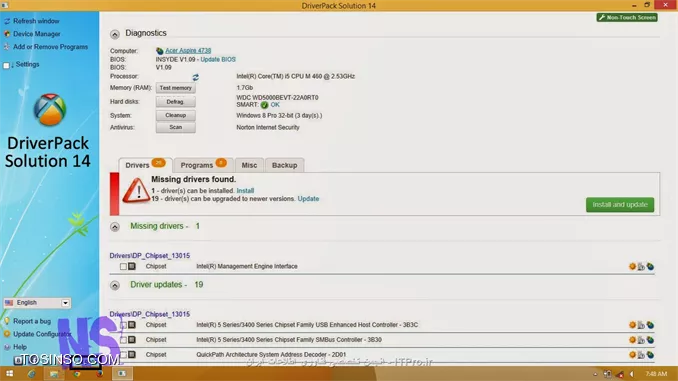Click orange icon on QuickPath Architecture row
Image resolution: width=678 pixels, height=381 pixels.
632,355
